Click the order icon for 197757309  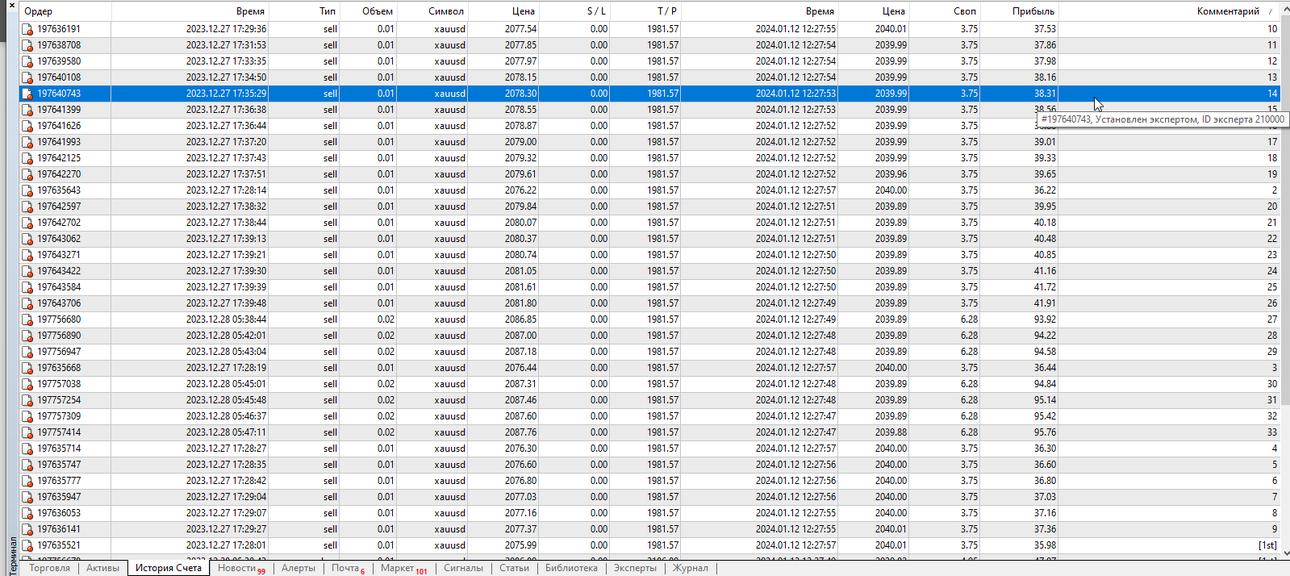[x=28, y=415]
